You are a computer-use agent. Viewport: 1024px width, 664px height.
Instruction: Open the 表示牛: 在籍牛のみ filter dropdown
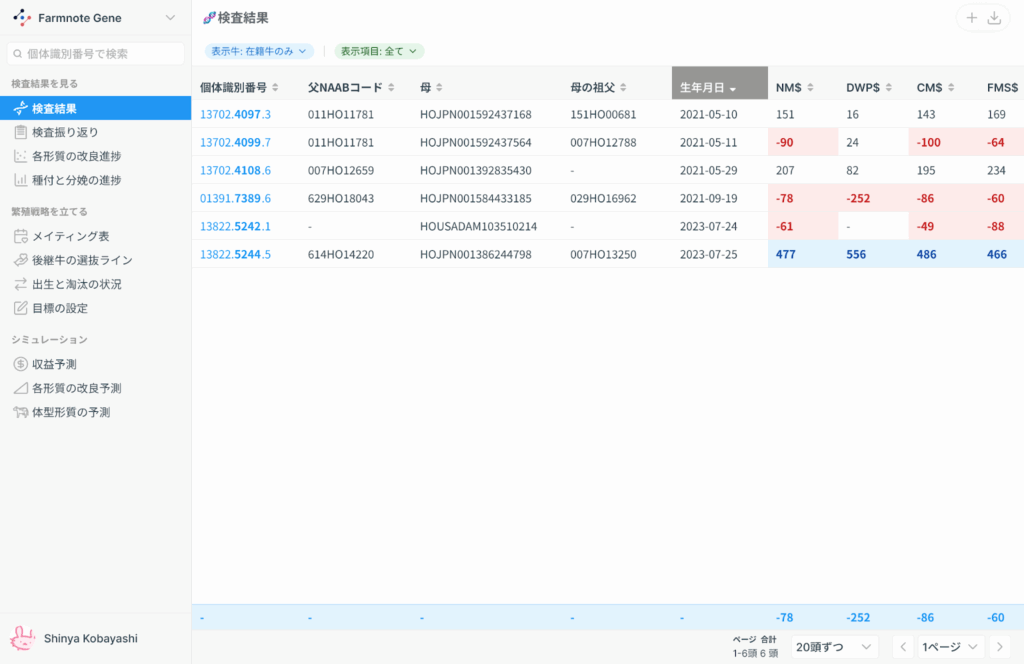(259, 51)
